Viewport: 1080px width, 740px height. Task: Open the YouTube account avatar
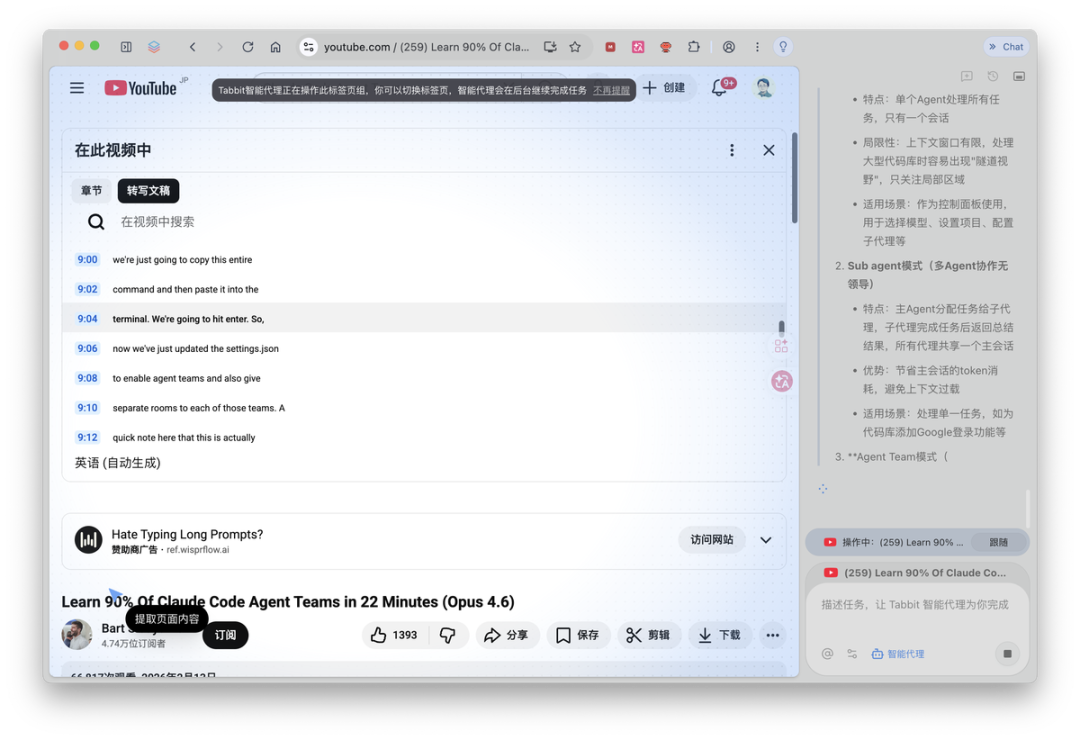click(x=763, y=88)
